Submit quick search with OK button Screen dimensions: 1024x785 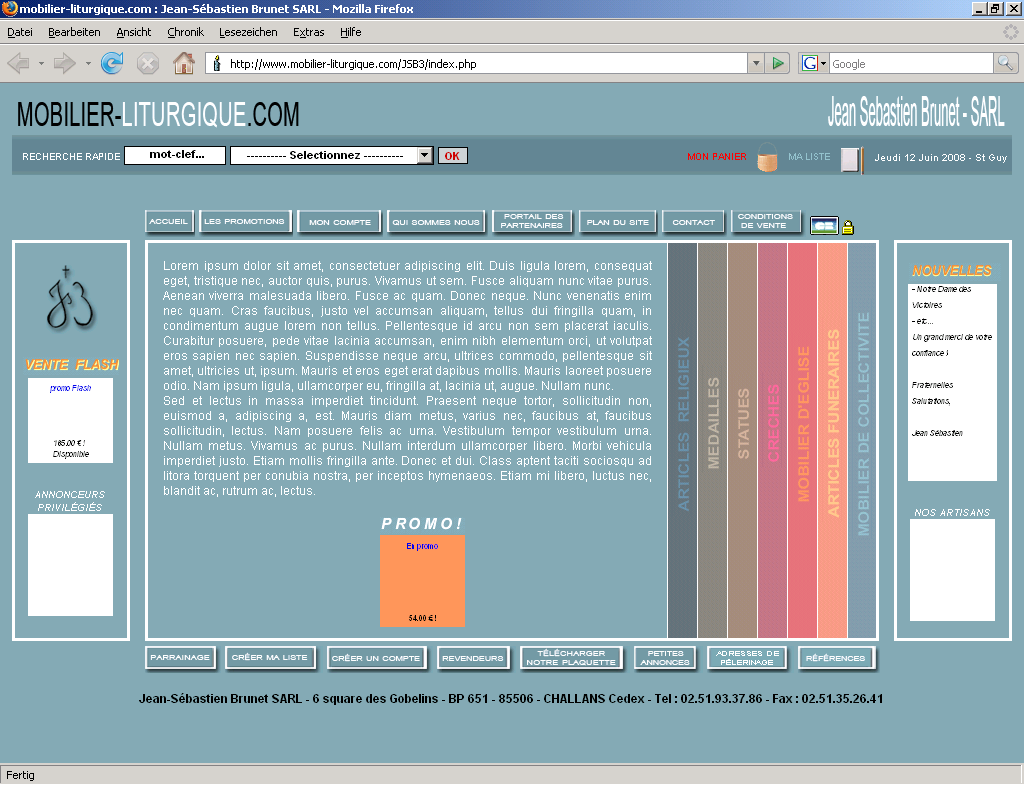pyautogui.click(x=453, y=156)
